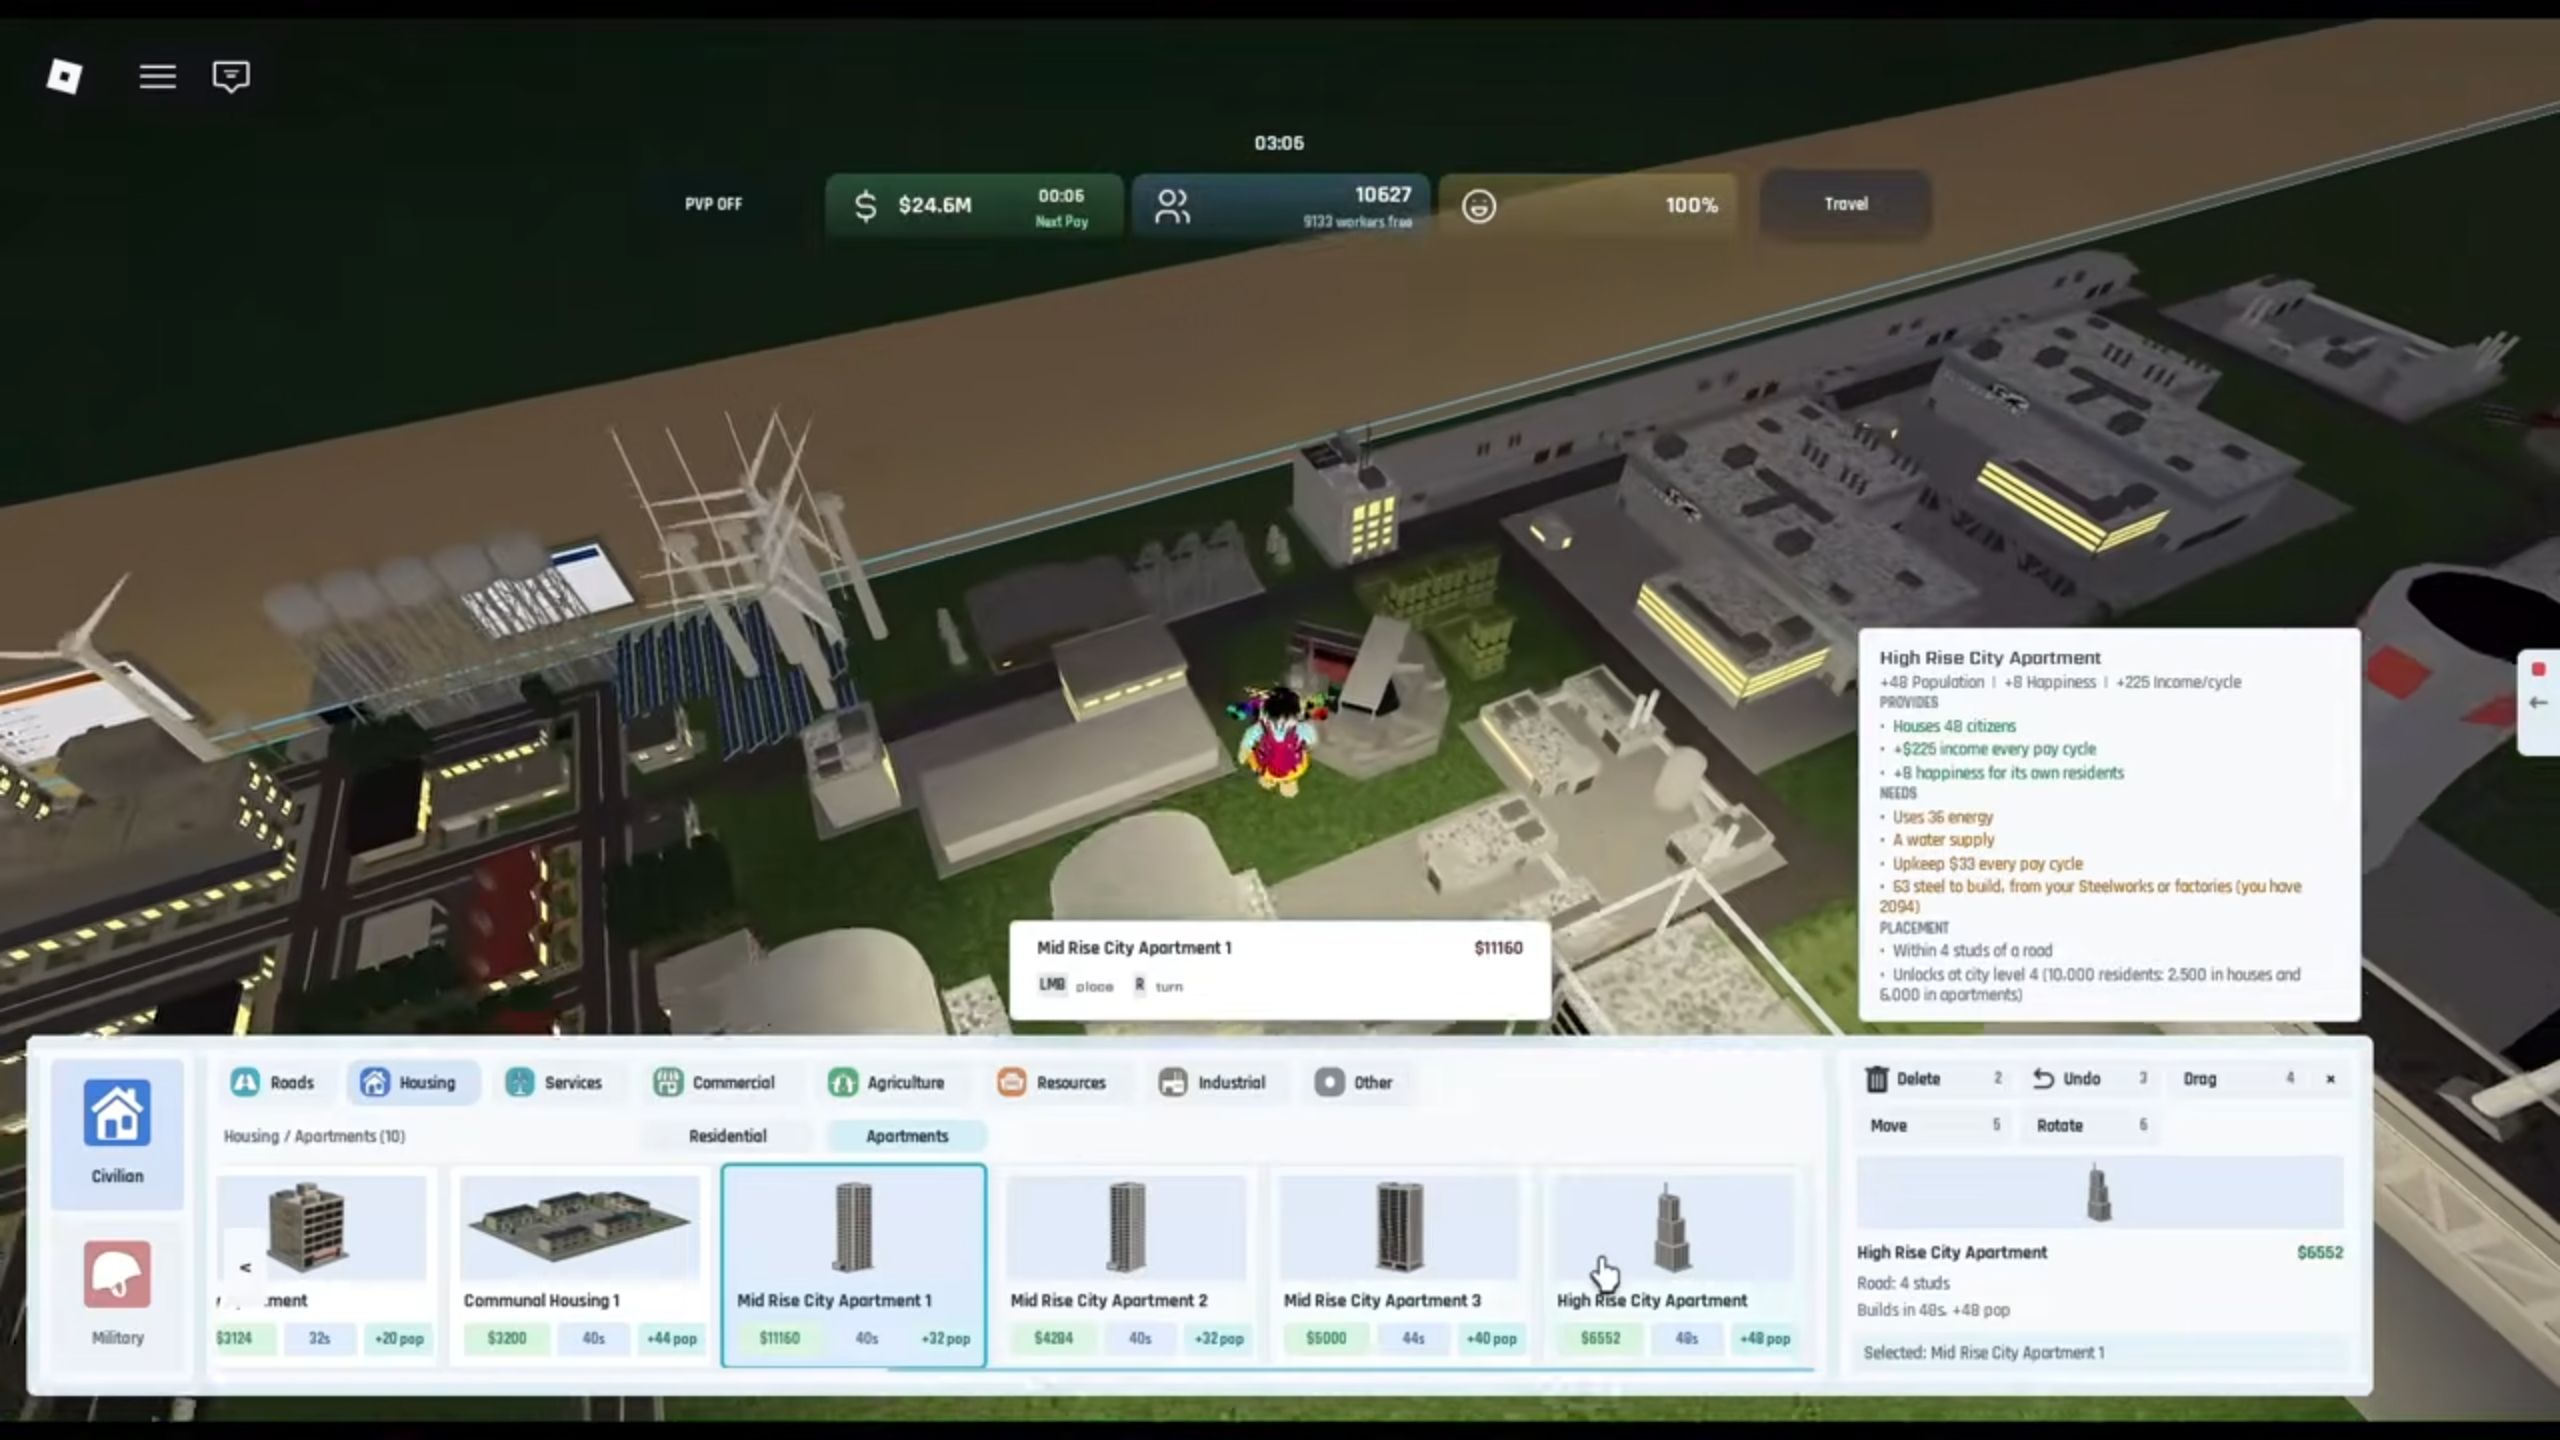Open the hamburger menu icon
Screen dimensions: 2560x1440
[x=157, y=76]
